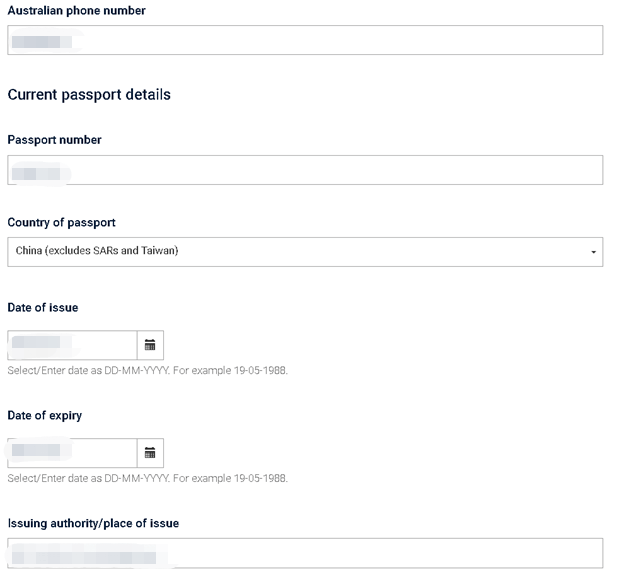Open the Date of issue calendar picker
The width and height of the screenshot is (624, 579).
[150, 345]
